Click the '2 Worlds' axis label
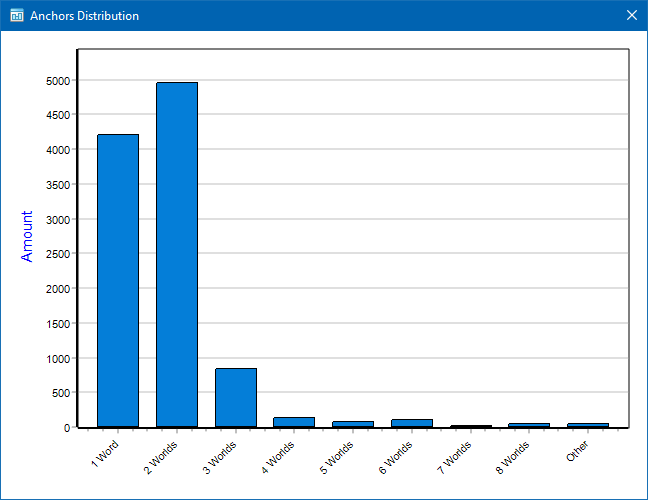The height and width of the screenshot is (500, 648). [161, 457]
